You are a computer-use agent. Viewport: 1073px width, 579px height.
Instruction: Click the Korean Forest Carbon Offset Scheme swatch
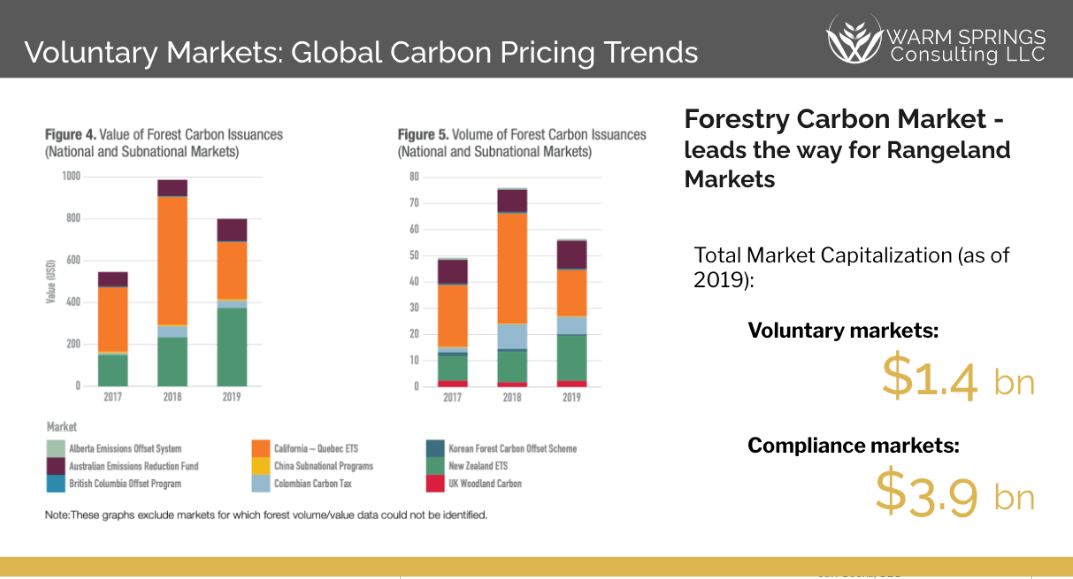(437, 449)
